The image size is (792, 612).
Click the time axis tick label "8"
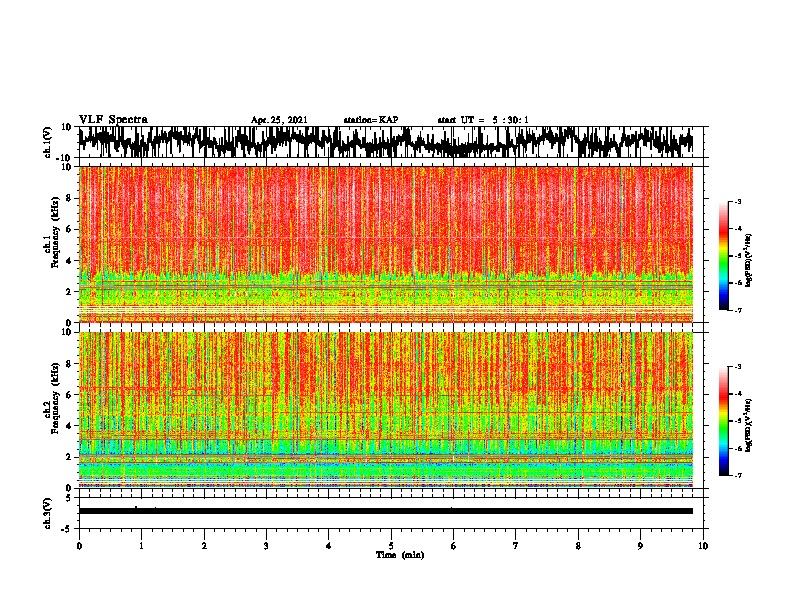point(578,546)
